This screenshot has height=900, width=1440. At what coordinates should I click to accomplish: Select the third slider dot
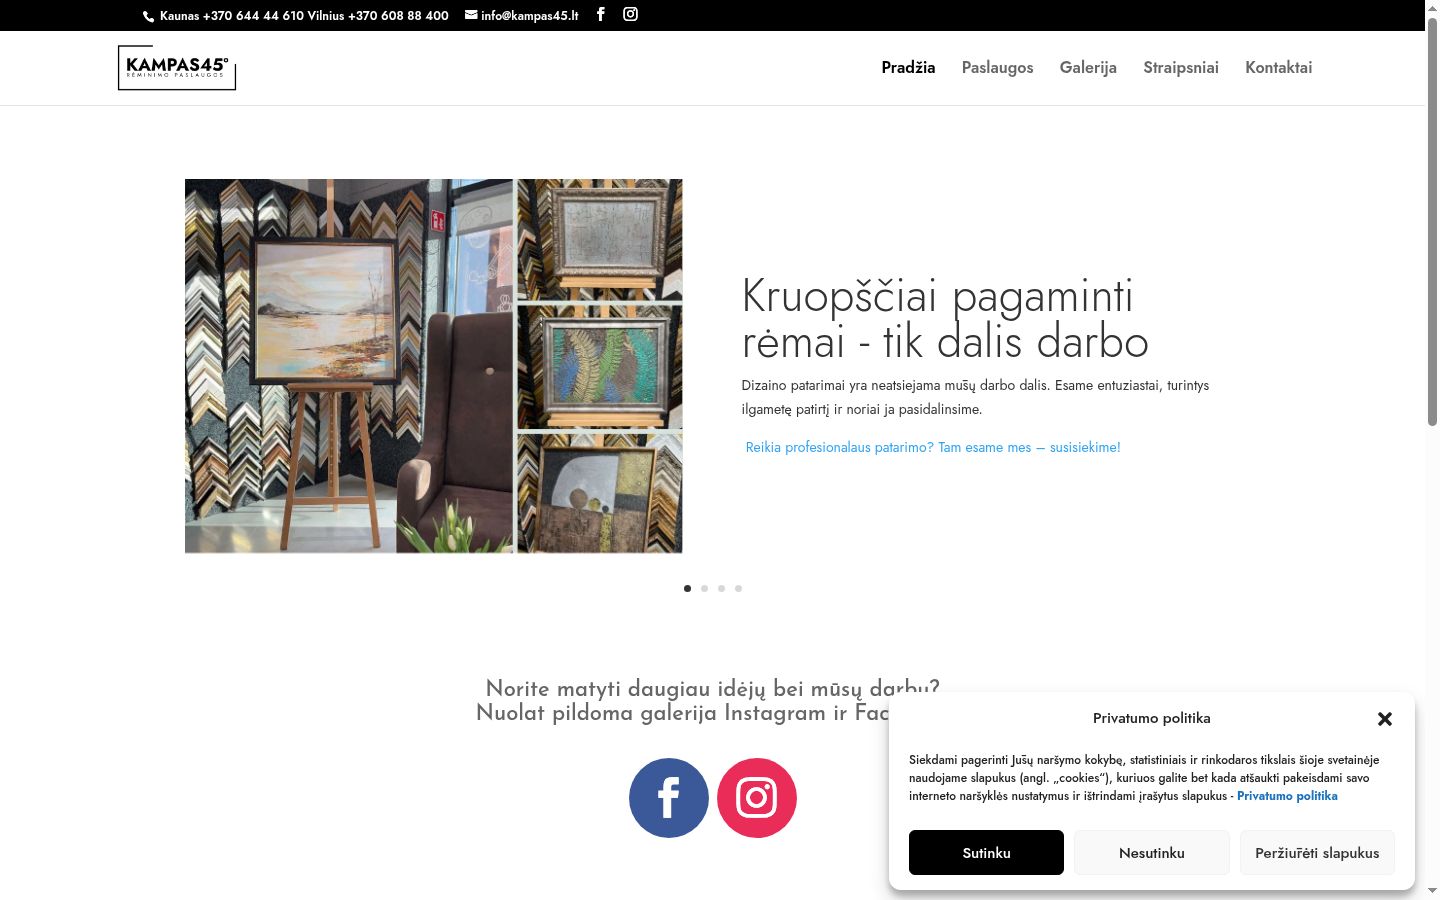point(721,588)
